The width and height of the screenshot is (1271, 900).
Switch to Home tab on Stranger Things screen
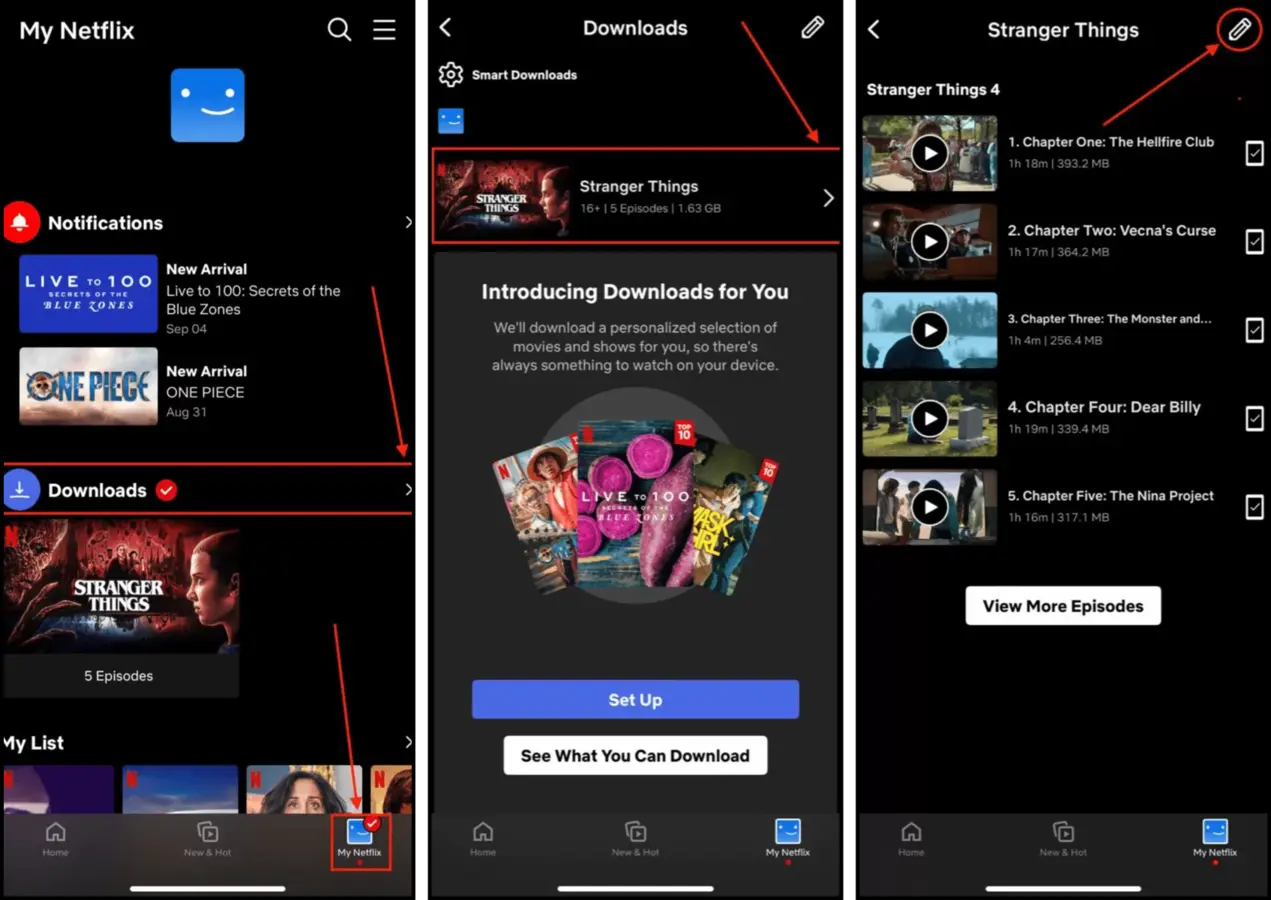pos(911,839)
